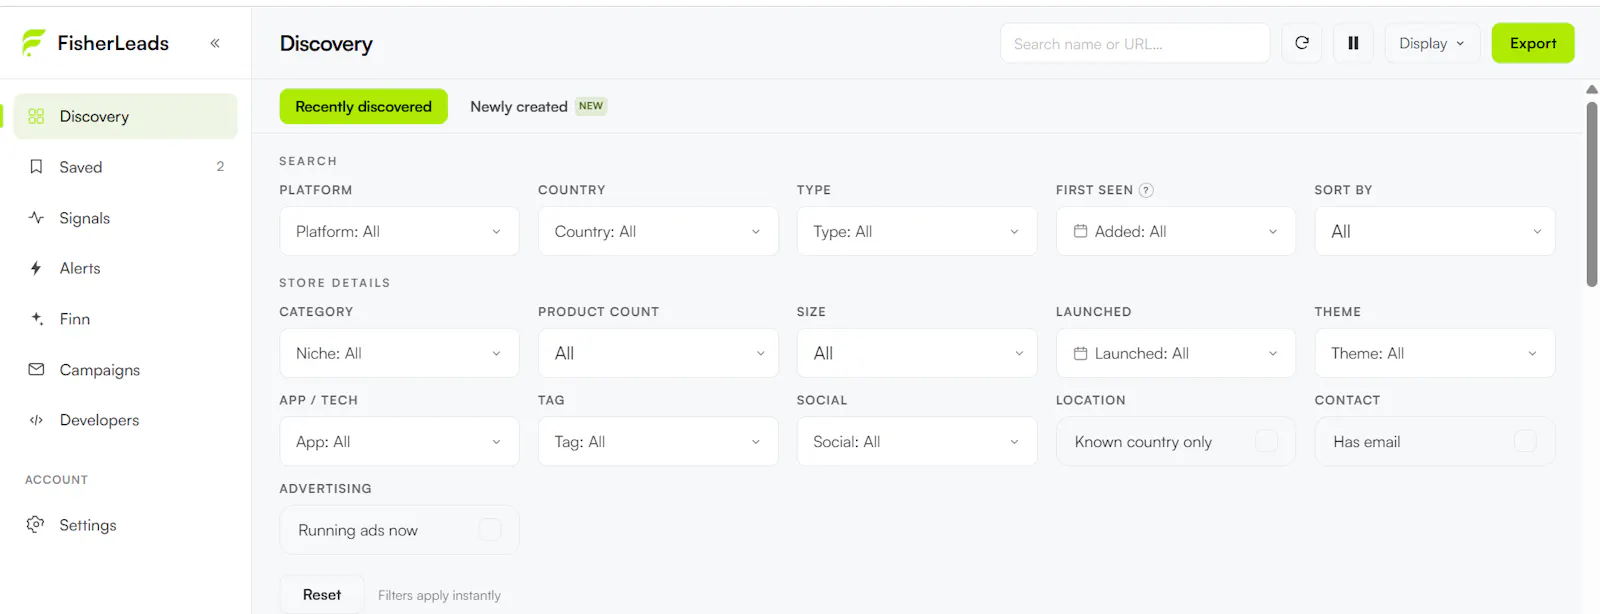Focus the Search name or URL field

click(1135, 43)
